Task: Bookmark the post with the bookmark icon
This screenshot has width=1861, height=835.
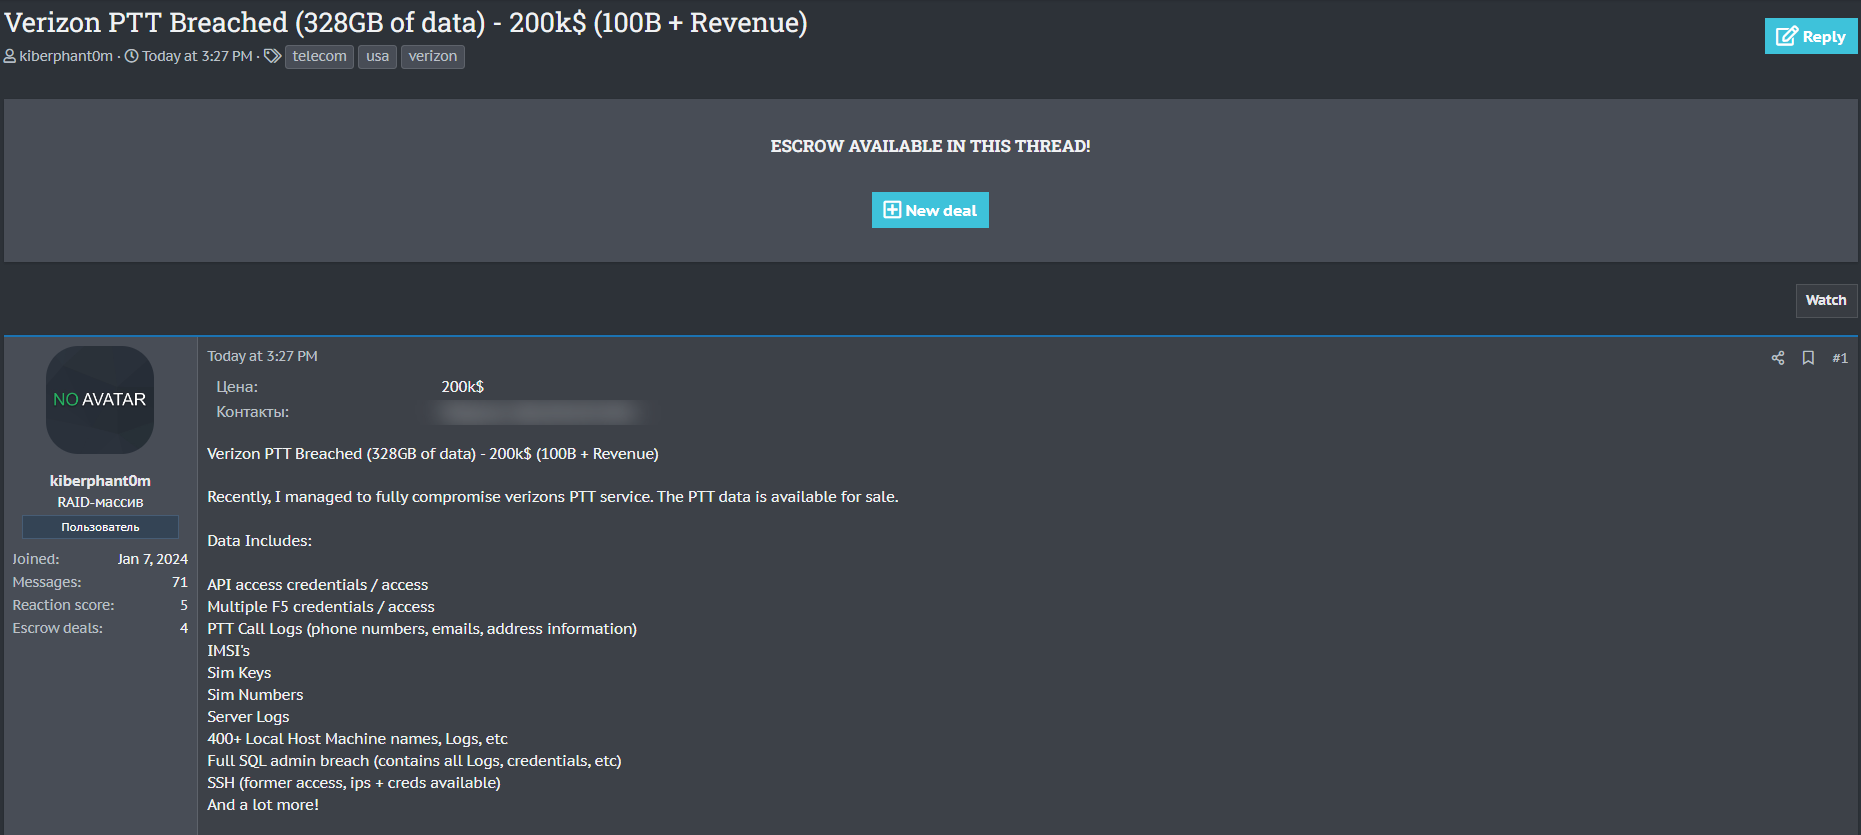Action: tap(1808, 358)
